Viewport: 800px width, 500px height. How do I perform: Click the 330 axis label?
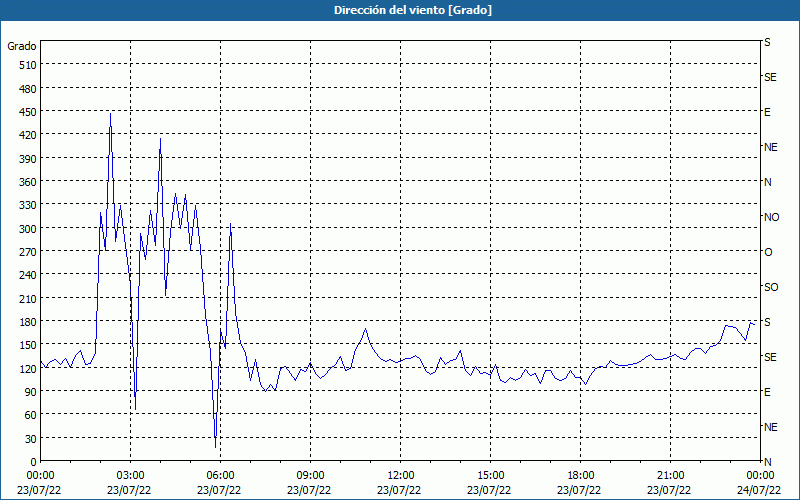pyautogui.click(x=28, y=205)
